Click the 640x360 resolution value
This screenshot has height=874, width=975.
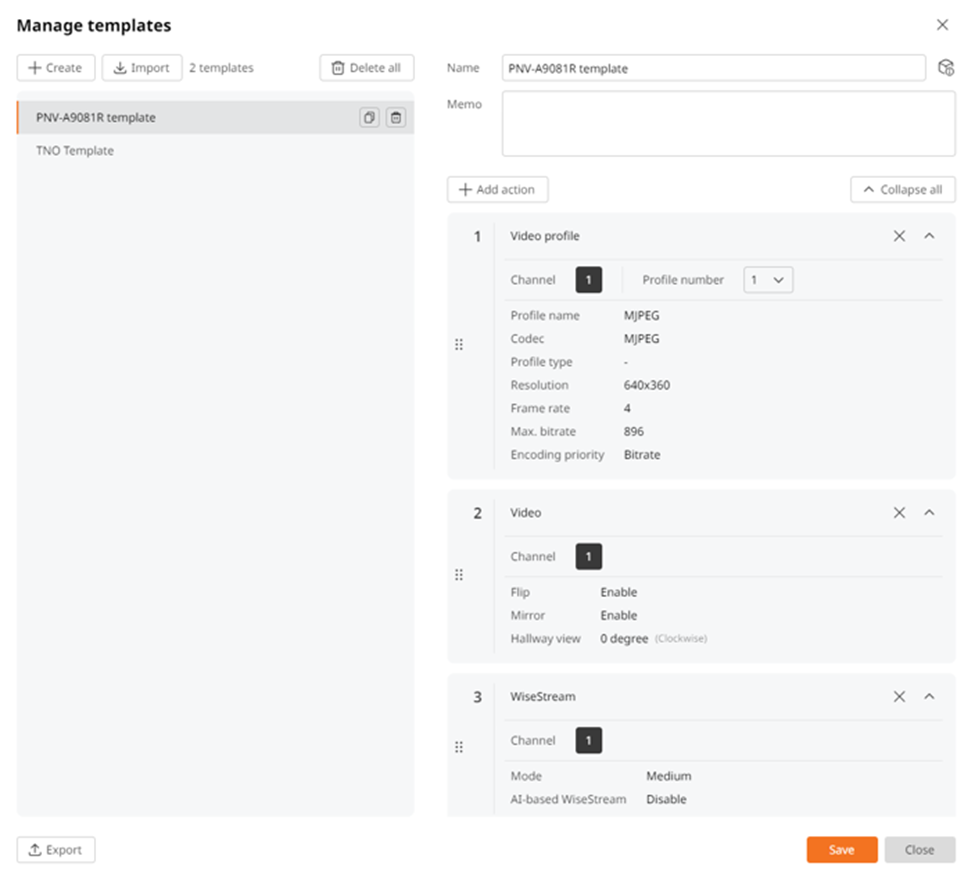point(647,385)
